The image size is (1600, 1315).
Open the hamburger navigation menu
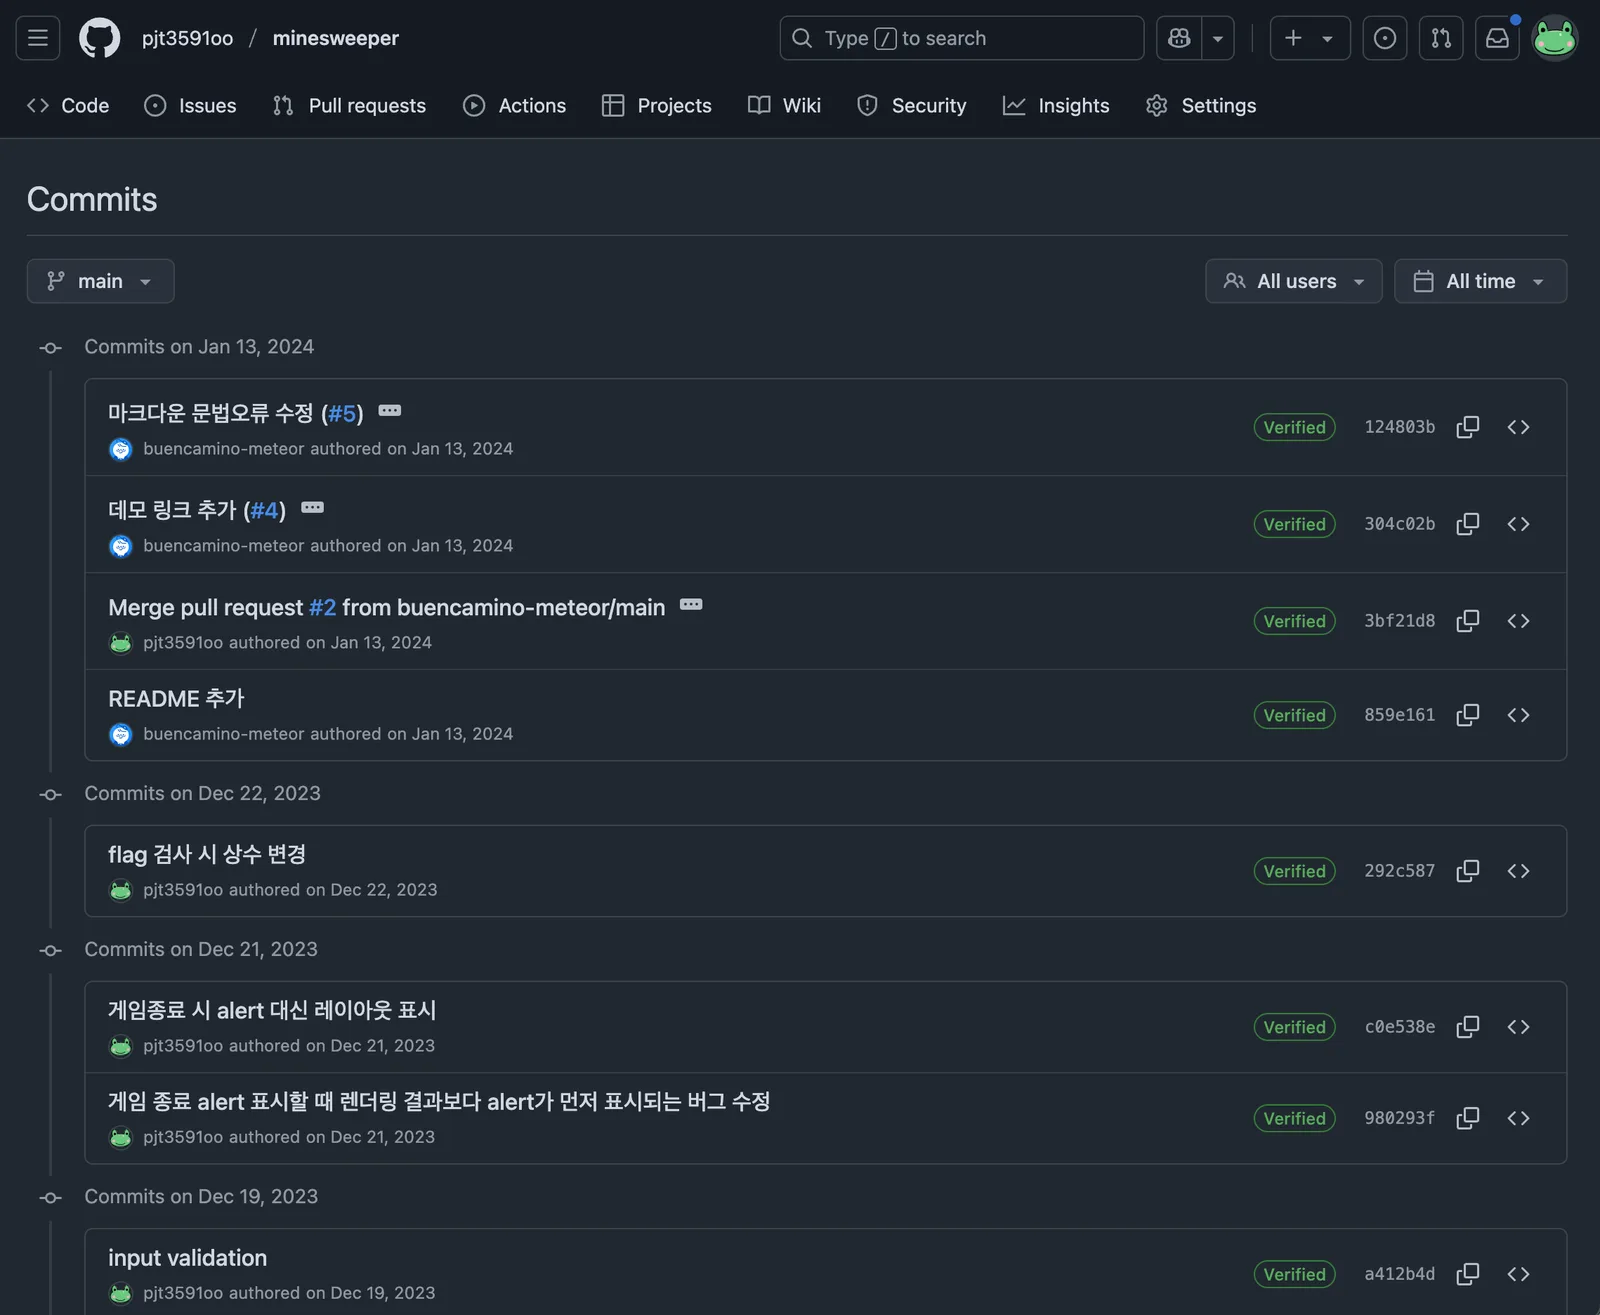tap(38, 38)
